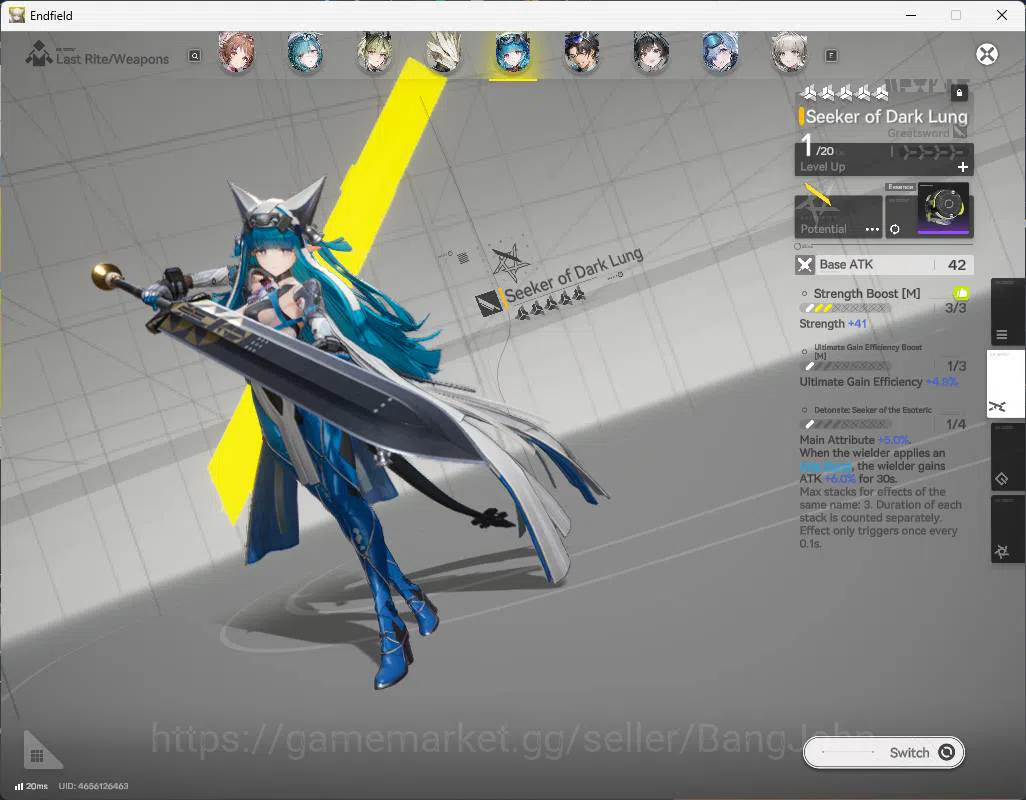1026x800 pixels.
Task: Click the grid menu icon bottom-left
Action: (x=37, y=756)
